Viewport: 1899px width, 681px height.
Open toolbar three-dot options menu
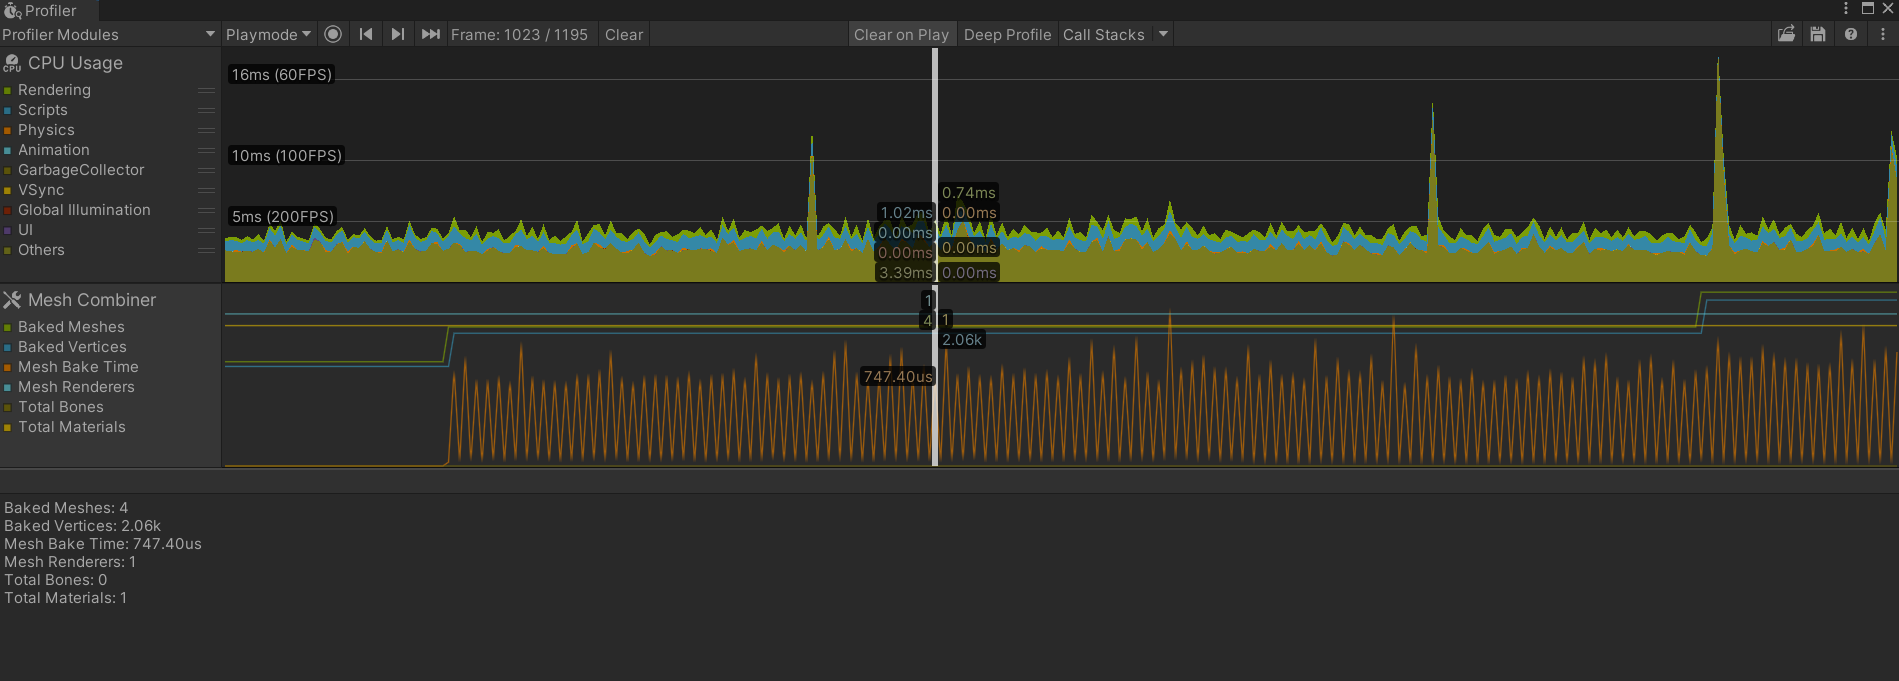[x=1883, y=34]
